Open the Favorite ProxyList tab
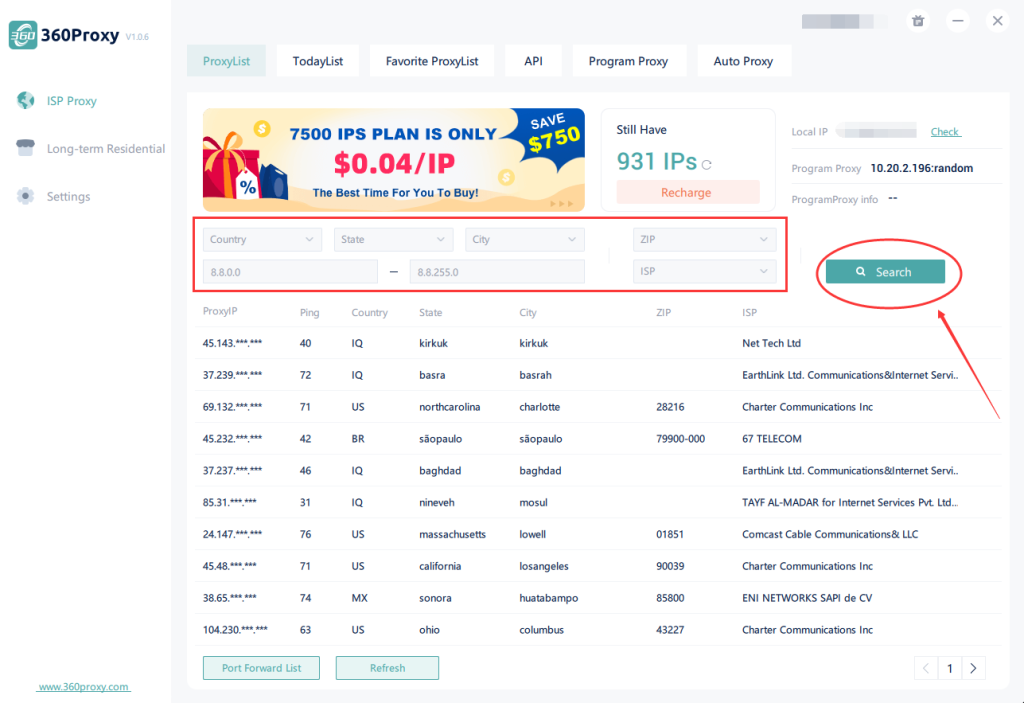1024x703 pixels. pos(432,61)
